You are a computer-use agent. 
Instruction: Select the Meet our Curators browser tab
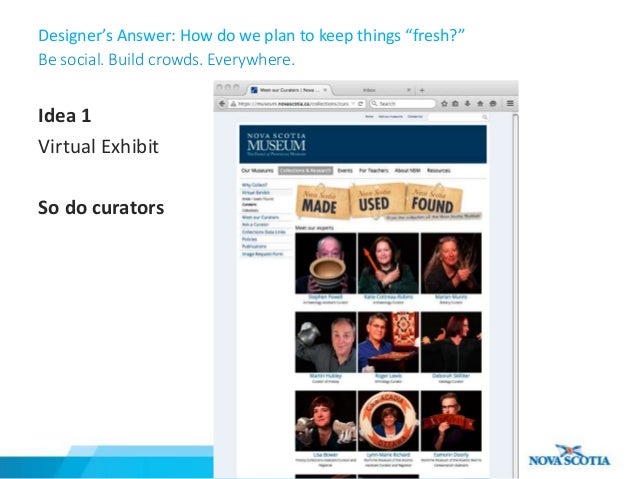[289, 90]
